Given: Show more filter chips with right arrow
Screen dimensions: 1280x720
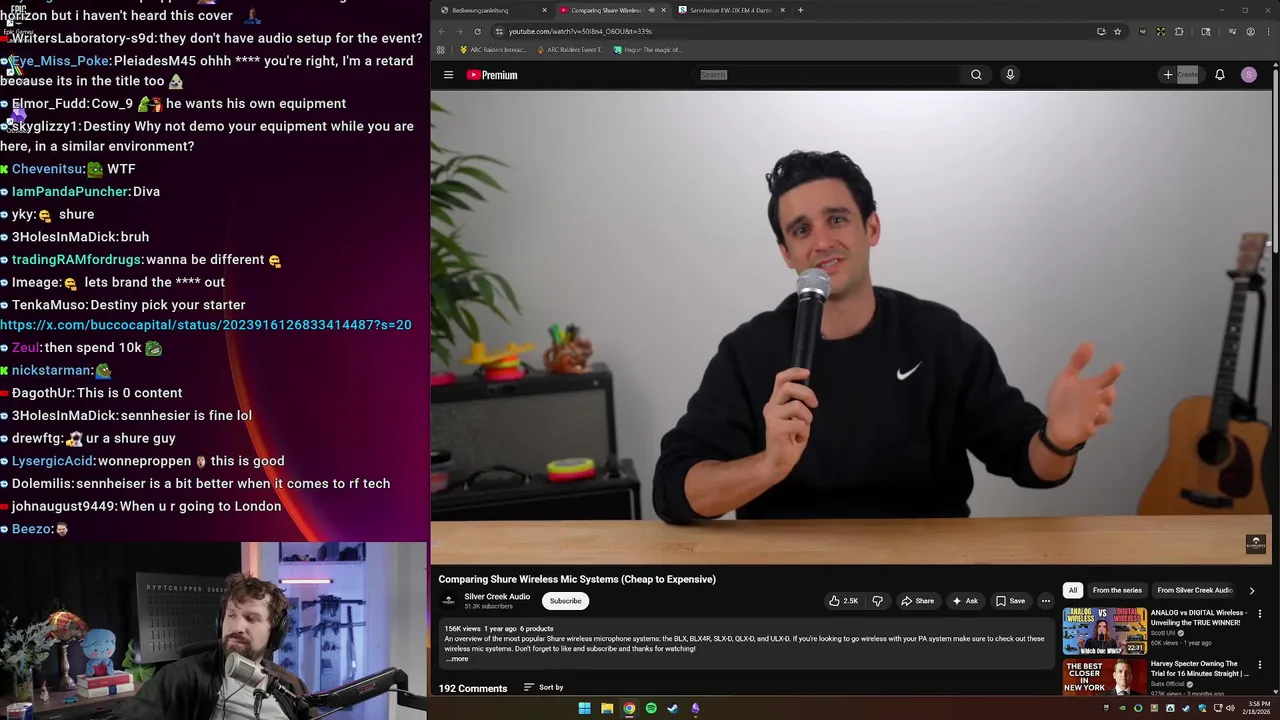Looking at the screenshot, I should pos(1251,590).
